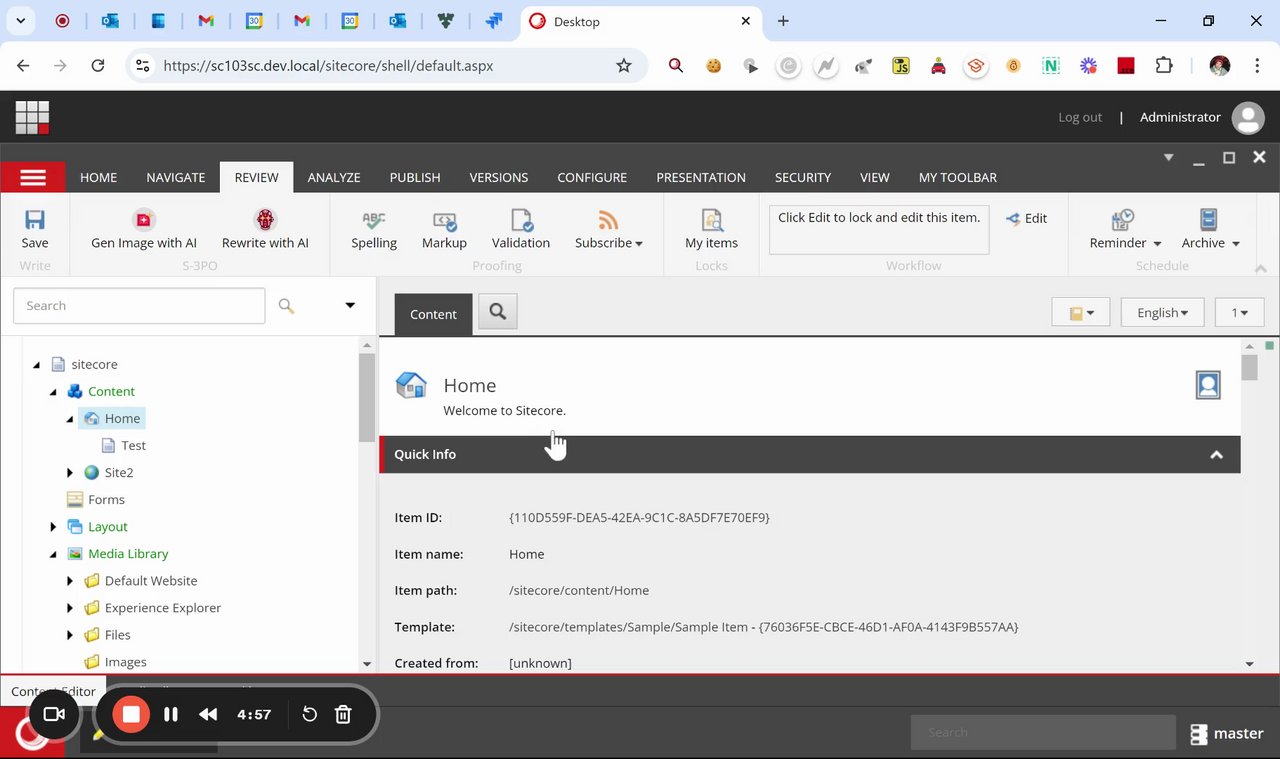Run the Validation tool
This screenshot has height=759, width=1280.
point(521,229)
